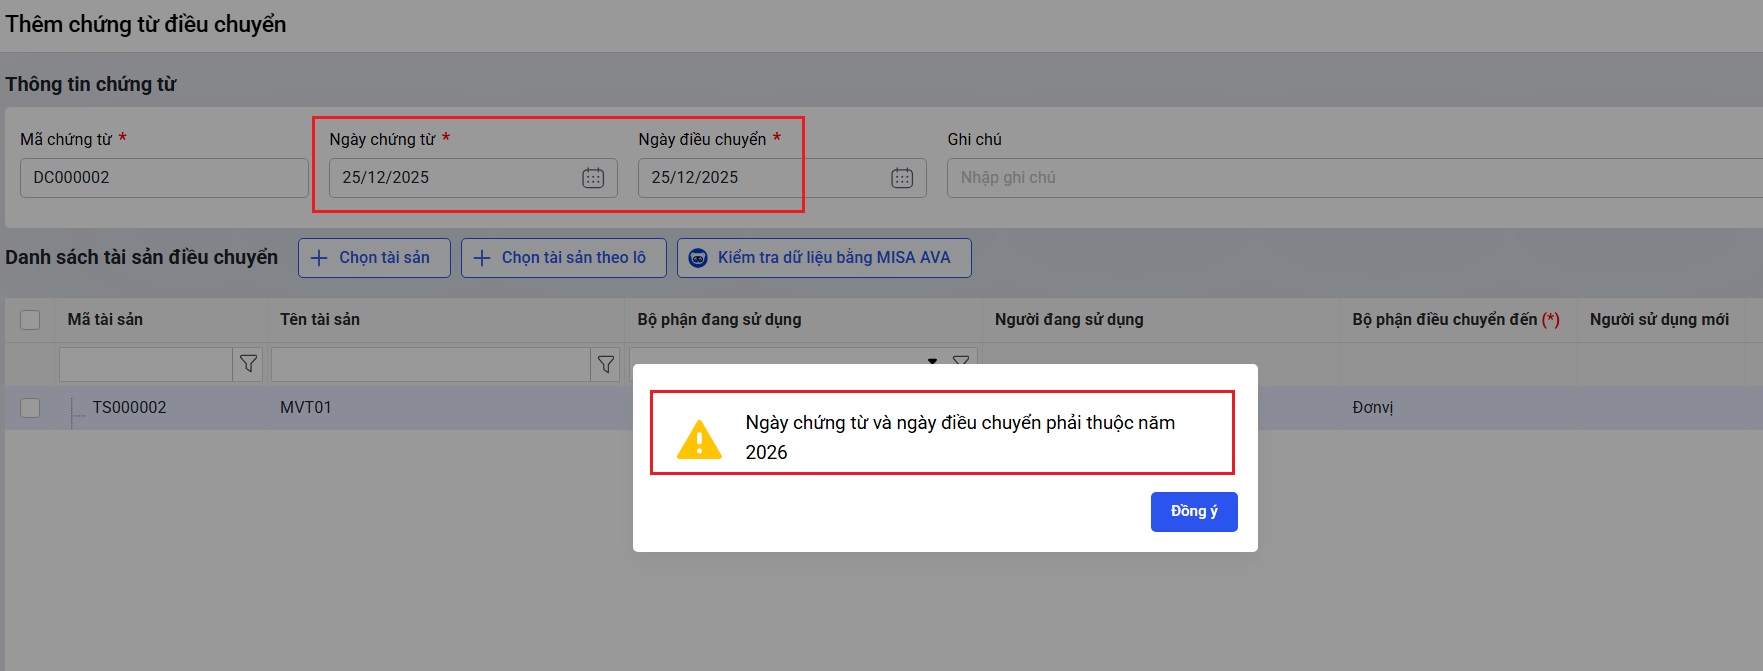The height and width of the screenshot is (671, 1763).
Task: Click the filter icon for Mã tài sản
Action: [x=248, y=365]
